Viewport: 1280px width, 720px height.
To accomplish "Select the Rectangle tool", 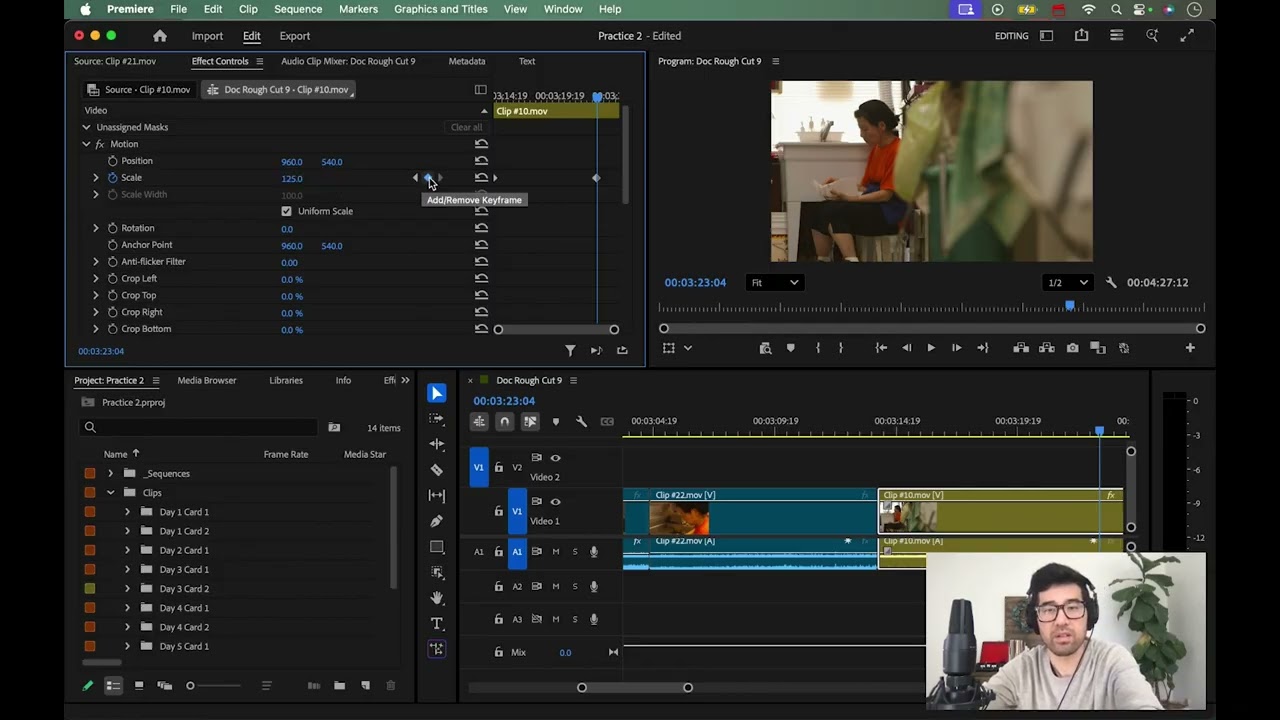I will click(436, 547).
